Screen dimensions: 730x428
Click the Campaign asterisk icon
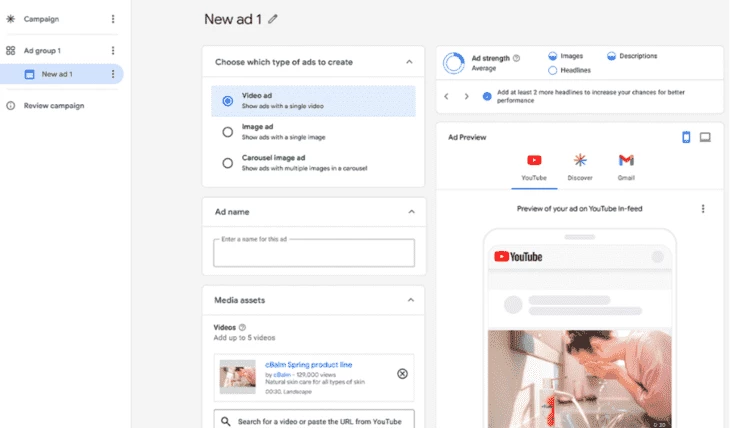pos(10,19)
